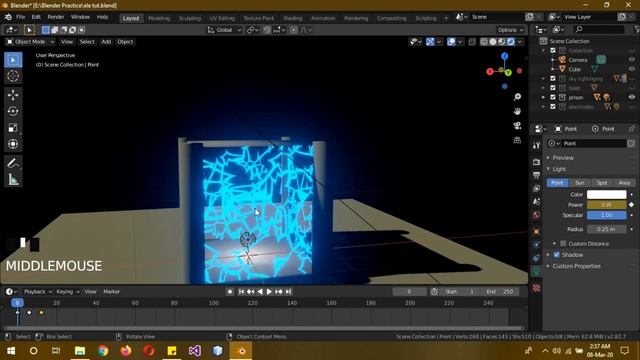Open the Add menu in viewport header
The width and height of the screenshot is (640, 360).
pyautogui.click(x=106, y=42)
